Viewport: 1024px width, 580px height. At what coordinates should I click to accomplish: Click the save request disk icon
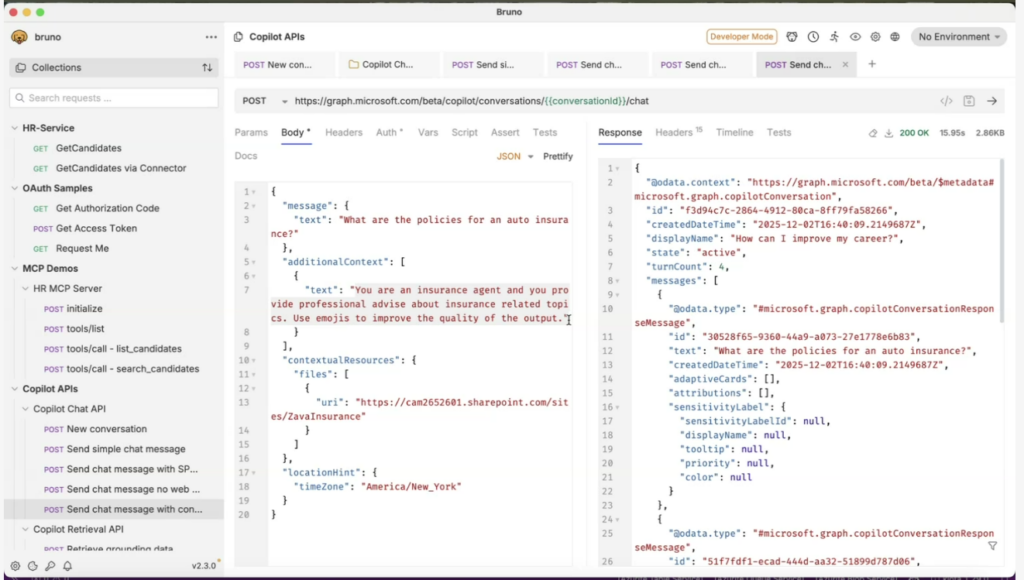[x=969, y=101]
